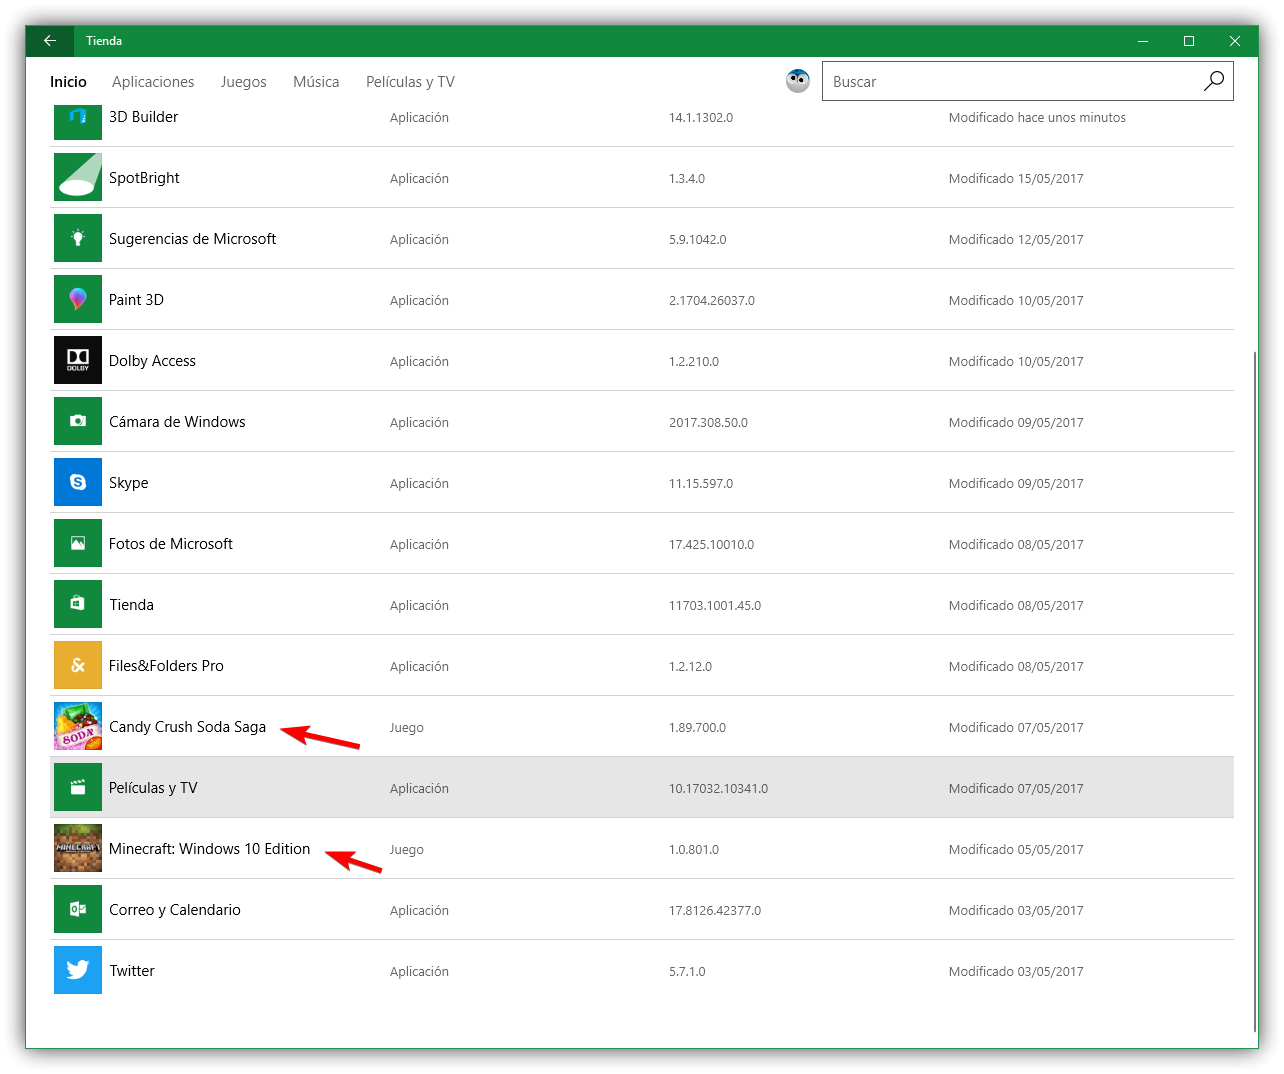Select Minecraft: Windows 10 Edition name
This screenshot has width=1284, height=1074.
(209, 849)
